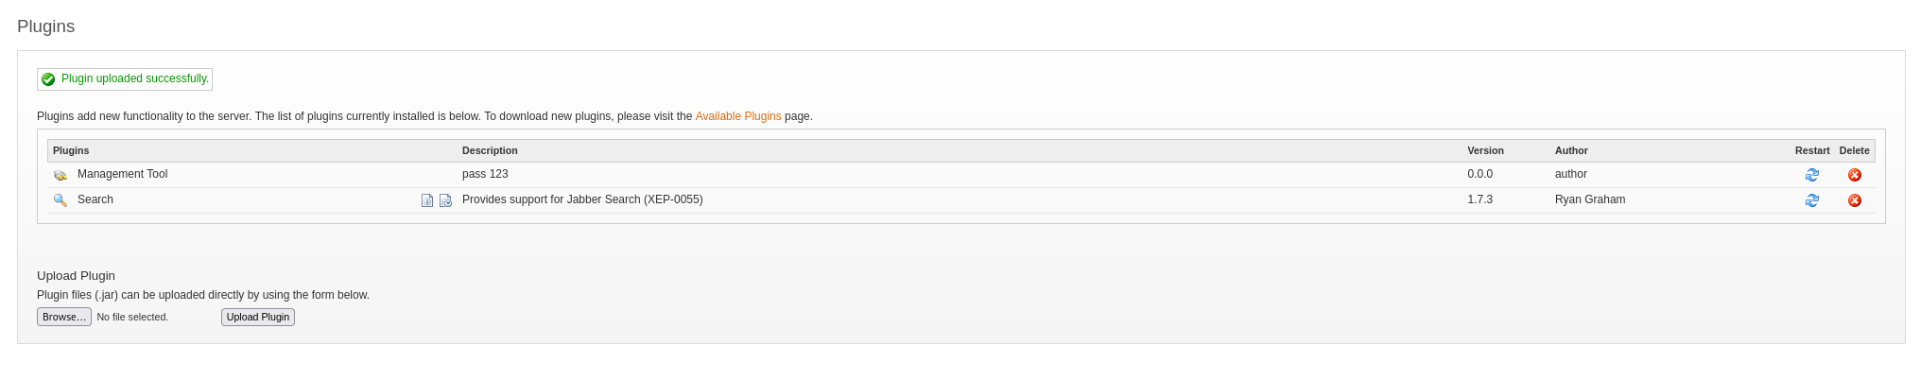This screenshot has width=1920, height=367.
Task: Click the Description column header
Action: coord(490,150)
